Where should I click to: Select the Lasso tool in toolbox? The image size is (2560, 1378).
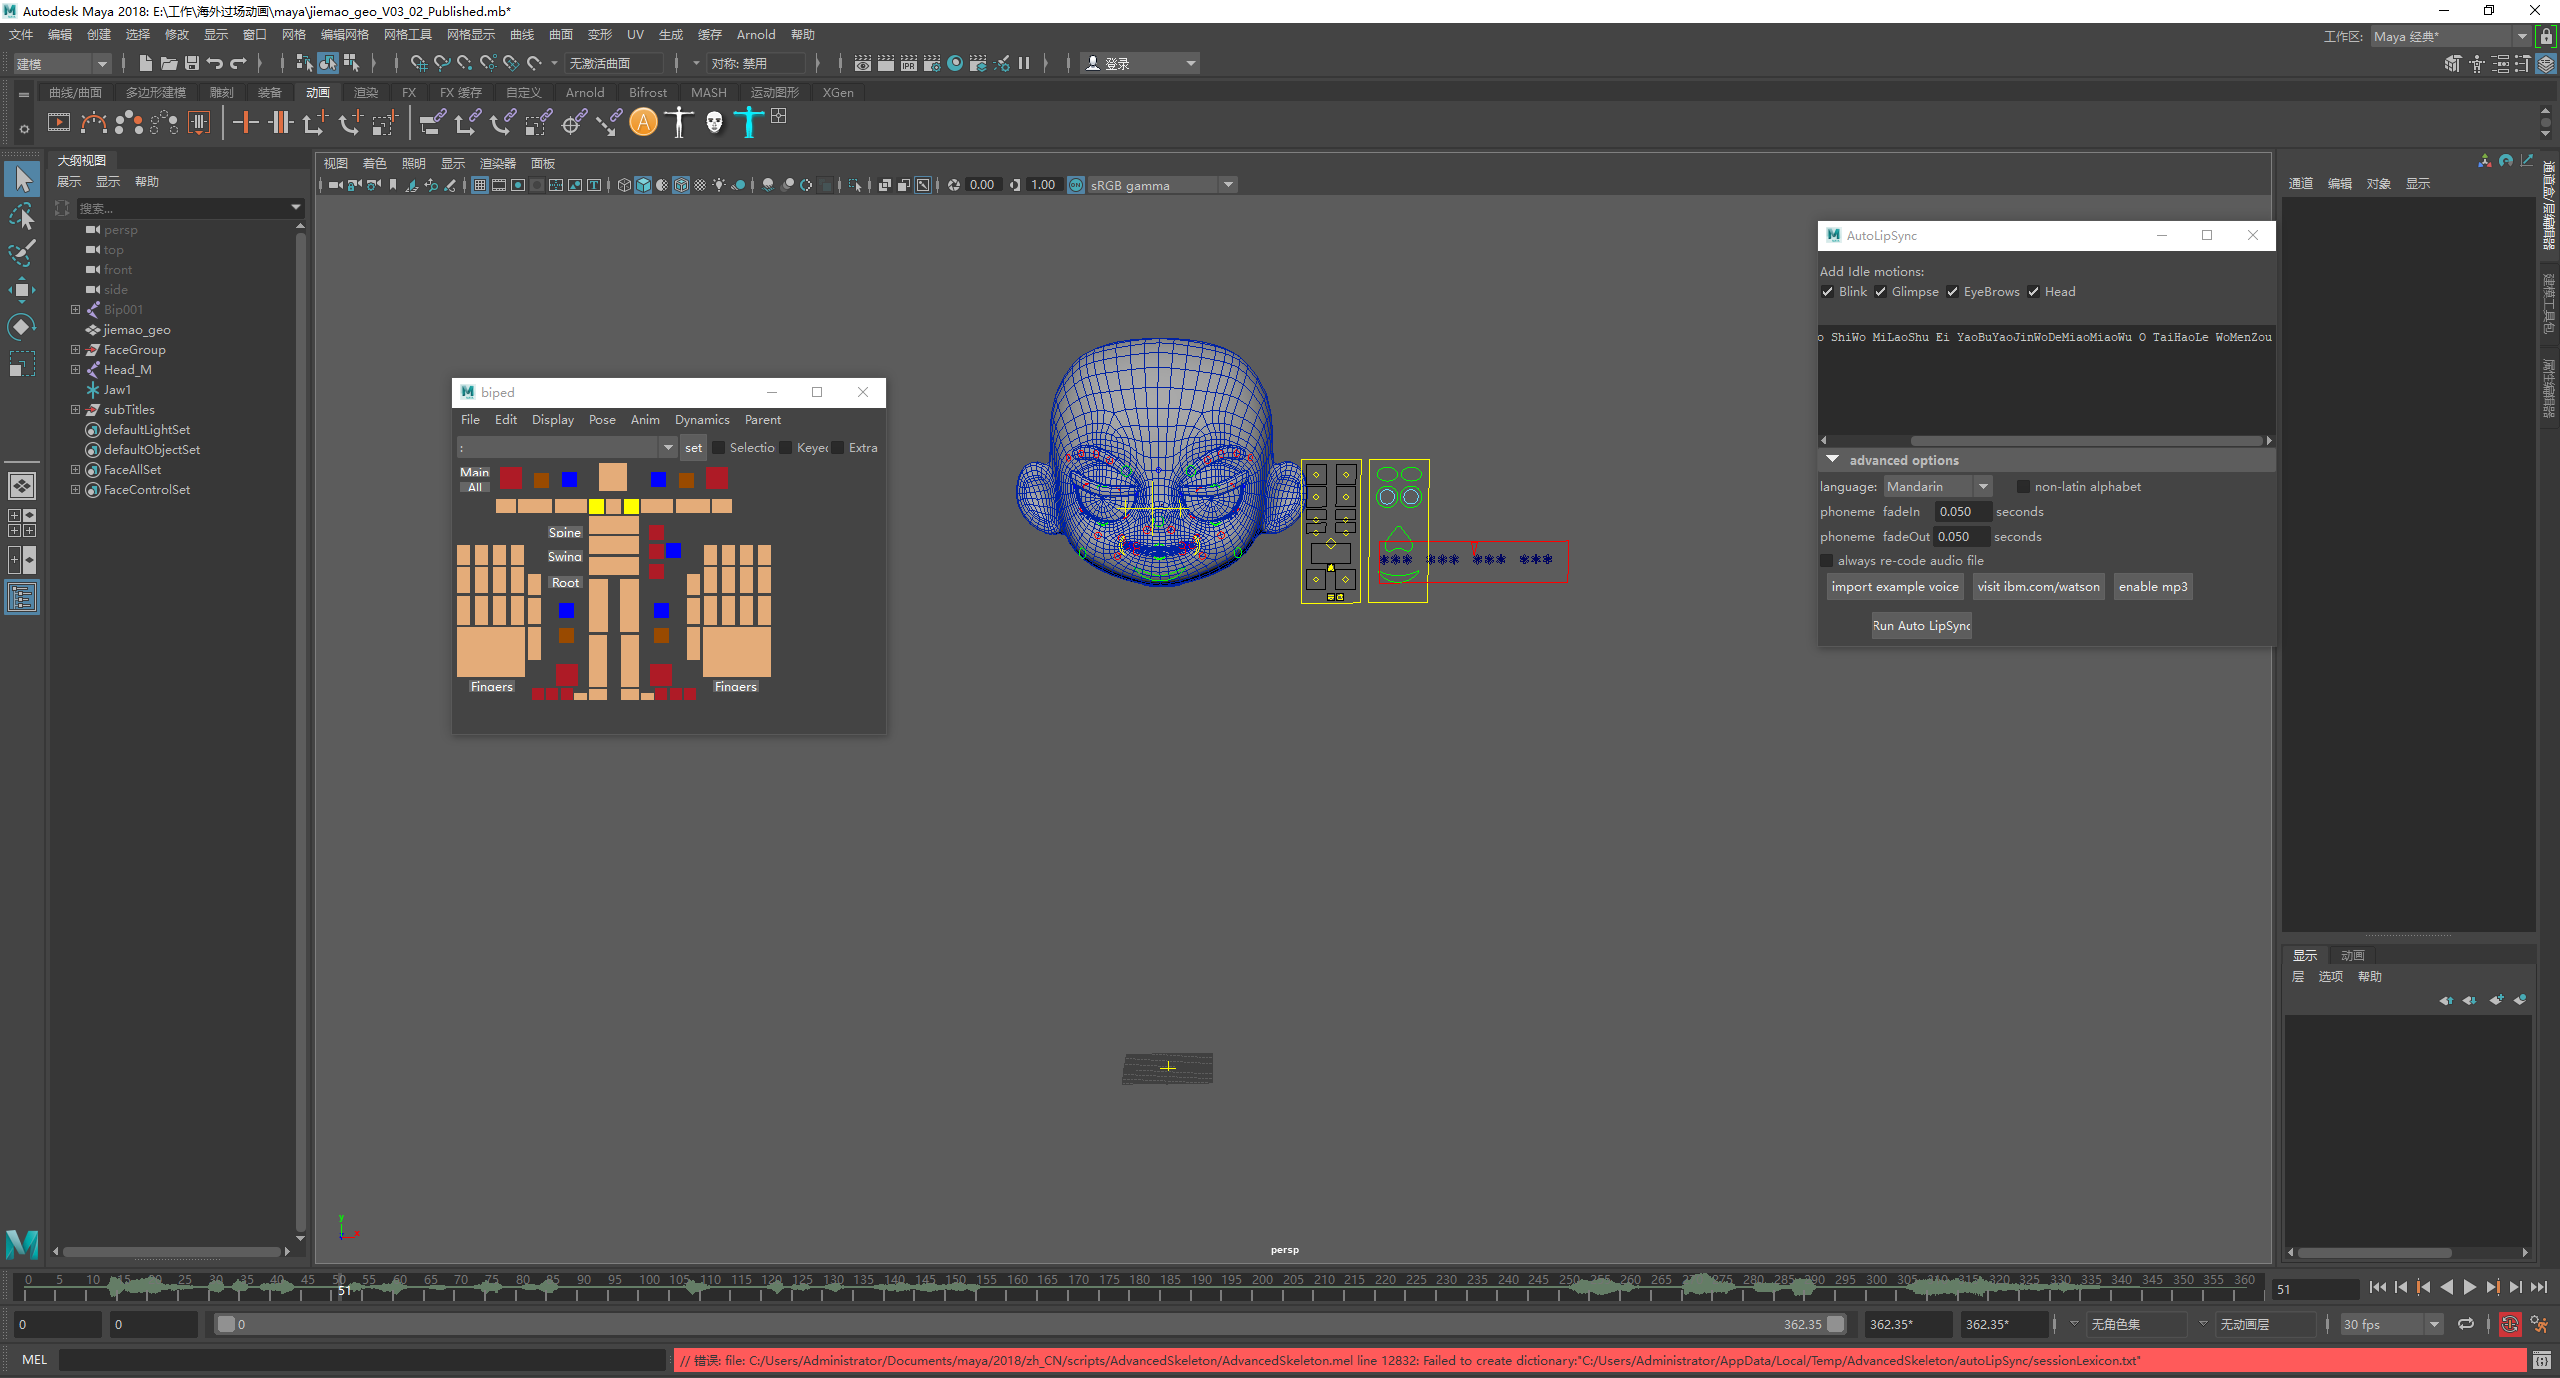pyautogui.click(x=22, y=217)
